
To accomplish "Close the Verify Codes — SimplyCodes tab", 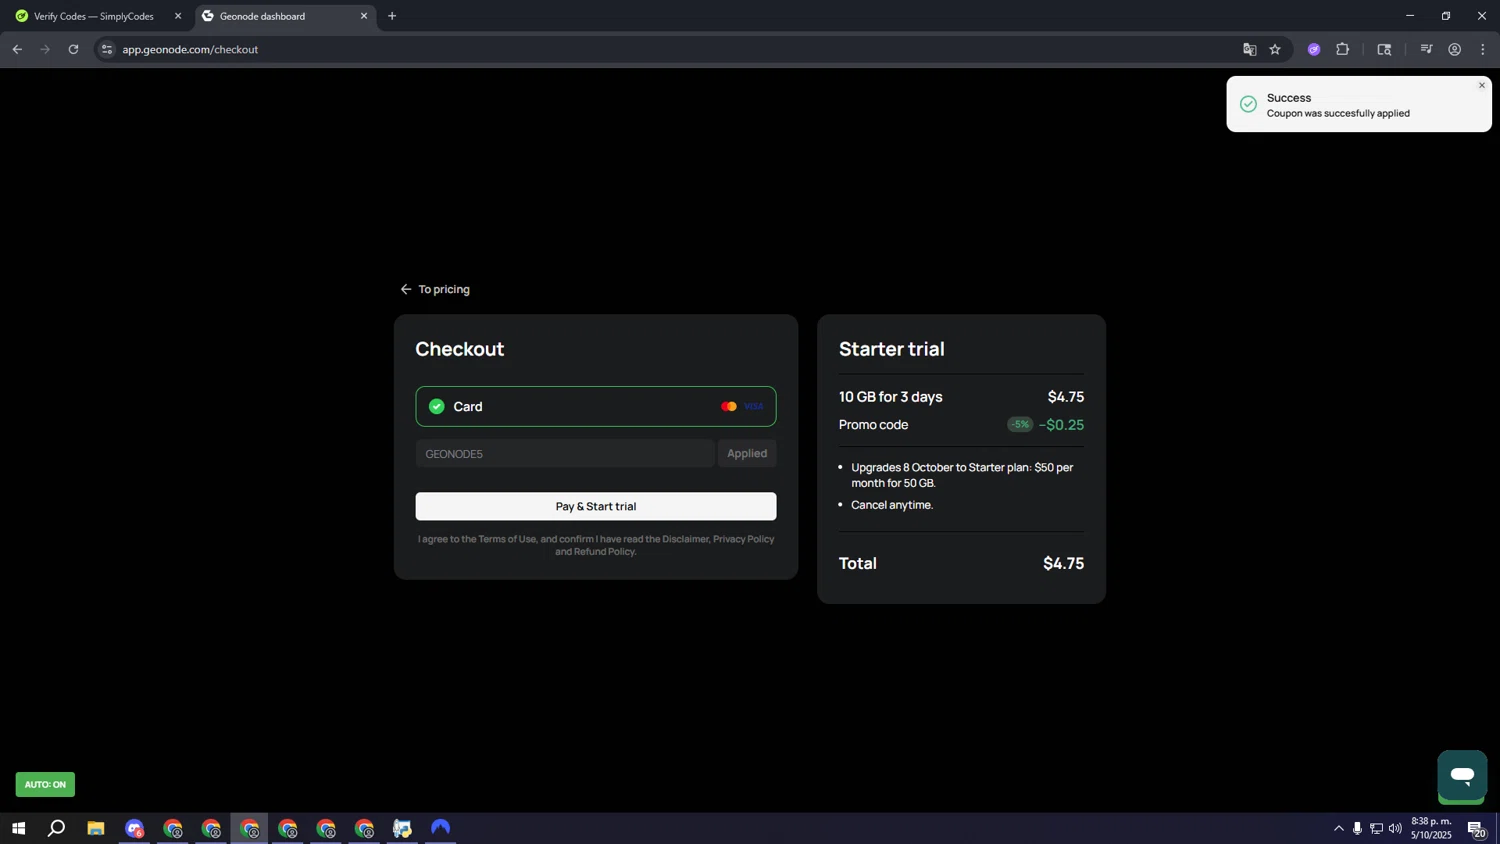I will [178, 16].
